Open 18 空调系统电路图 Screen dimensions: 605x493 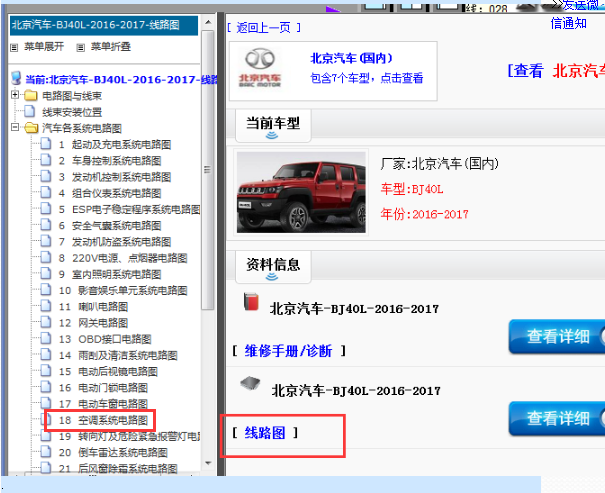(x=103, y=420)
